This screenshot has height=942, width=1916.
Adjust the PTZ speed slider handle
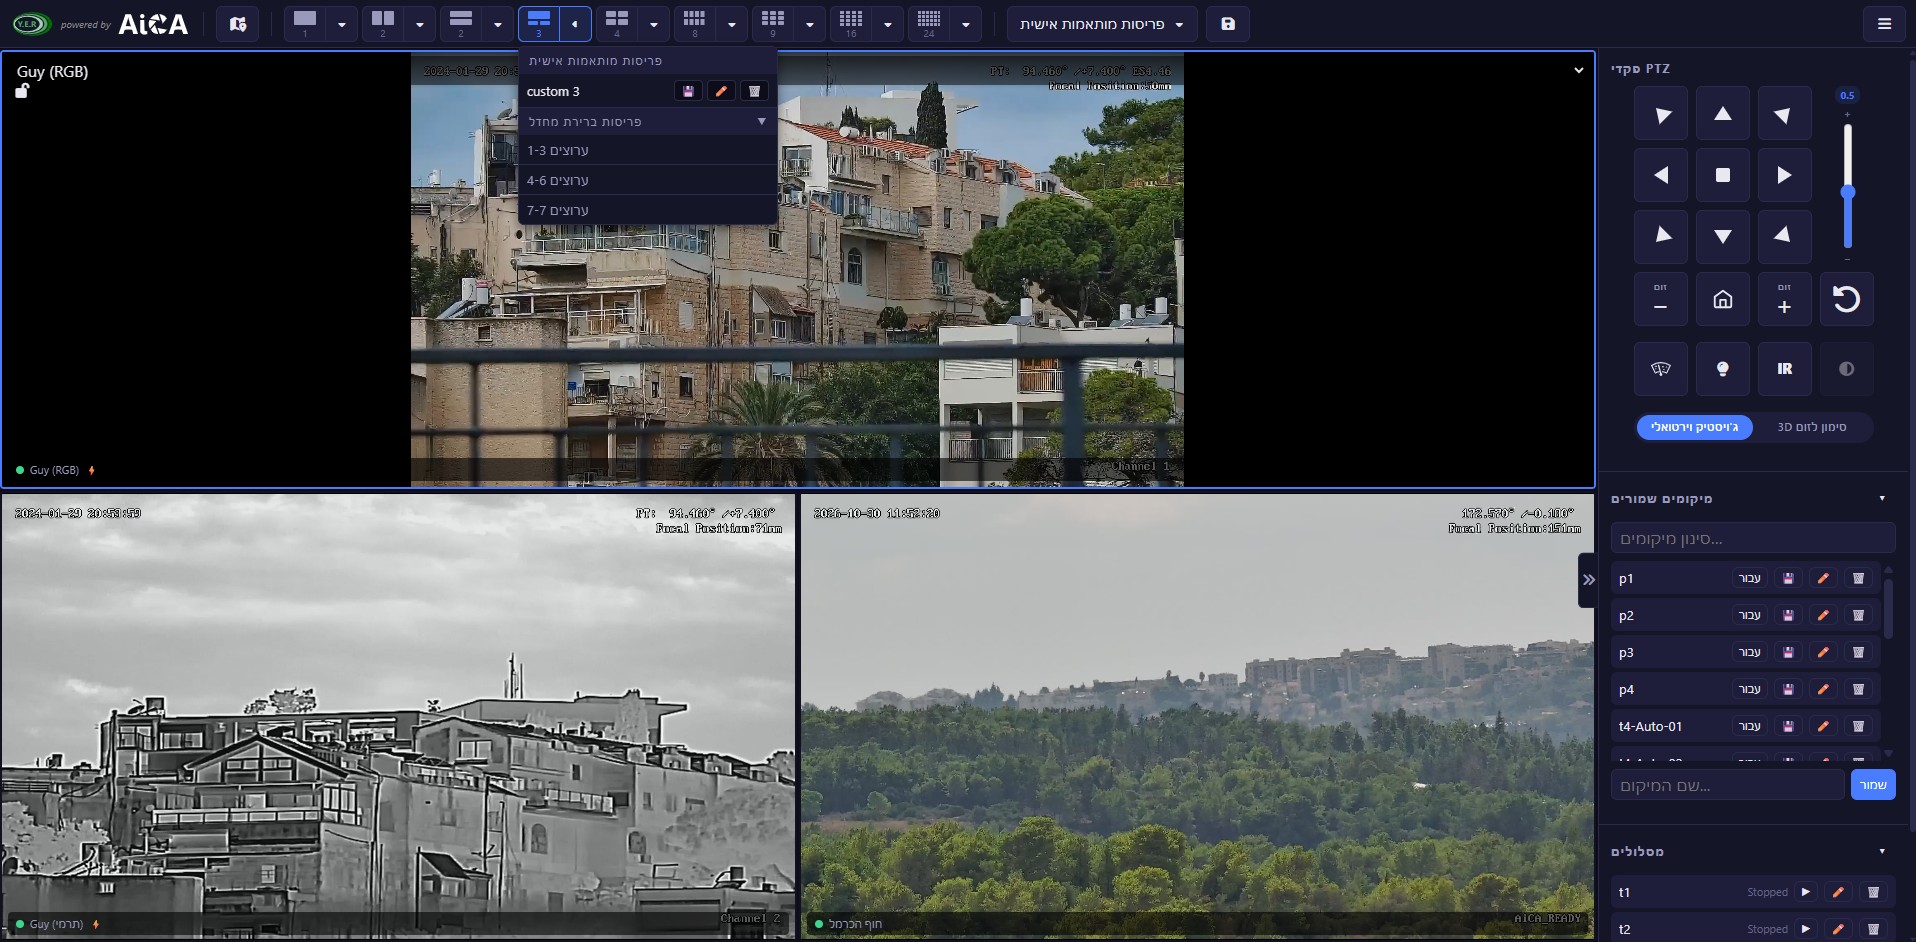[x=1847, y=192]
